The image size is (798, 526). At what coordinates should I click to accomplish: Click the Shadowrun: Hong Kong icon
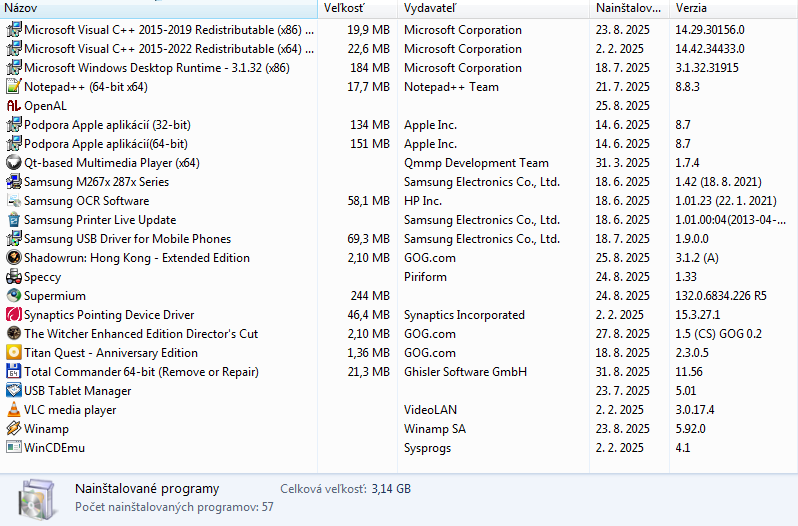pos(14,258)
